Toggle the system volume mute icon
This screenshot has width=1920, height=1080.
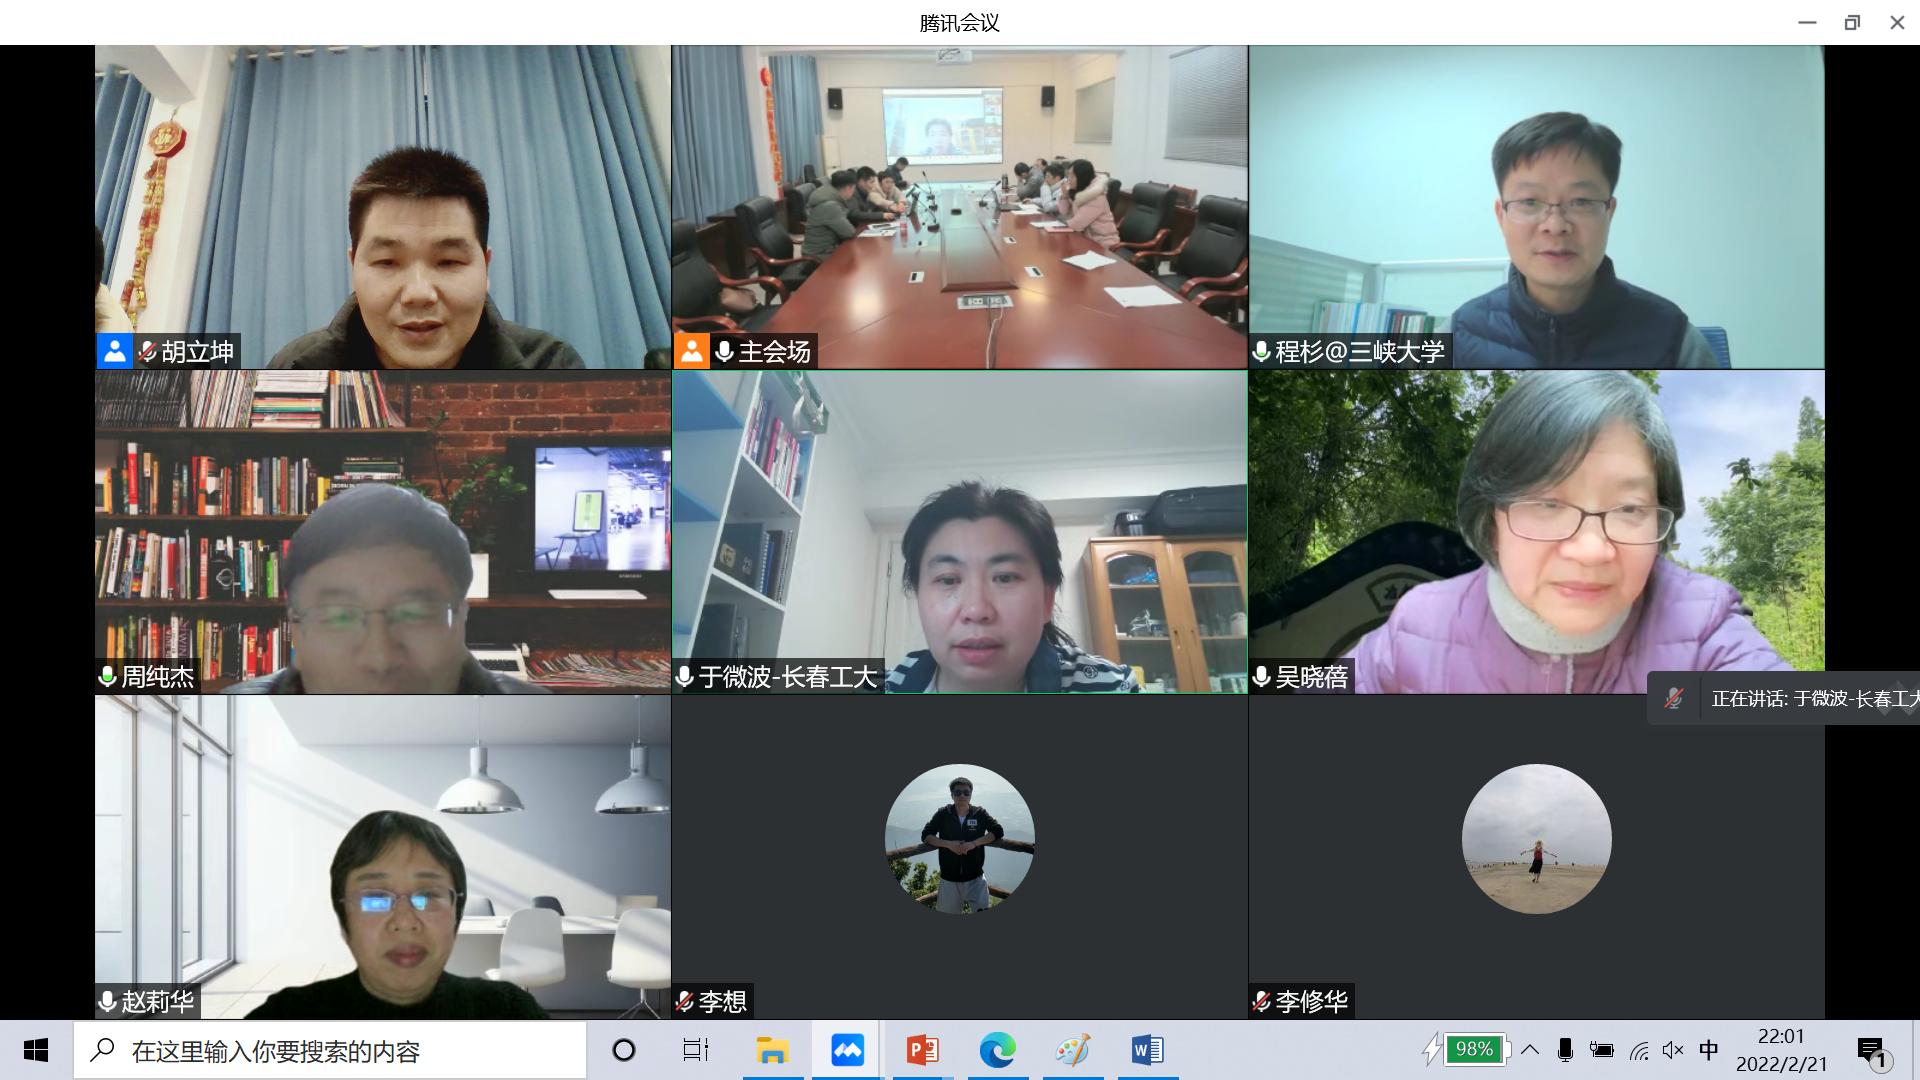click(x=1673, y=1050)
